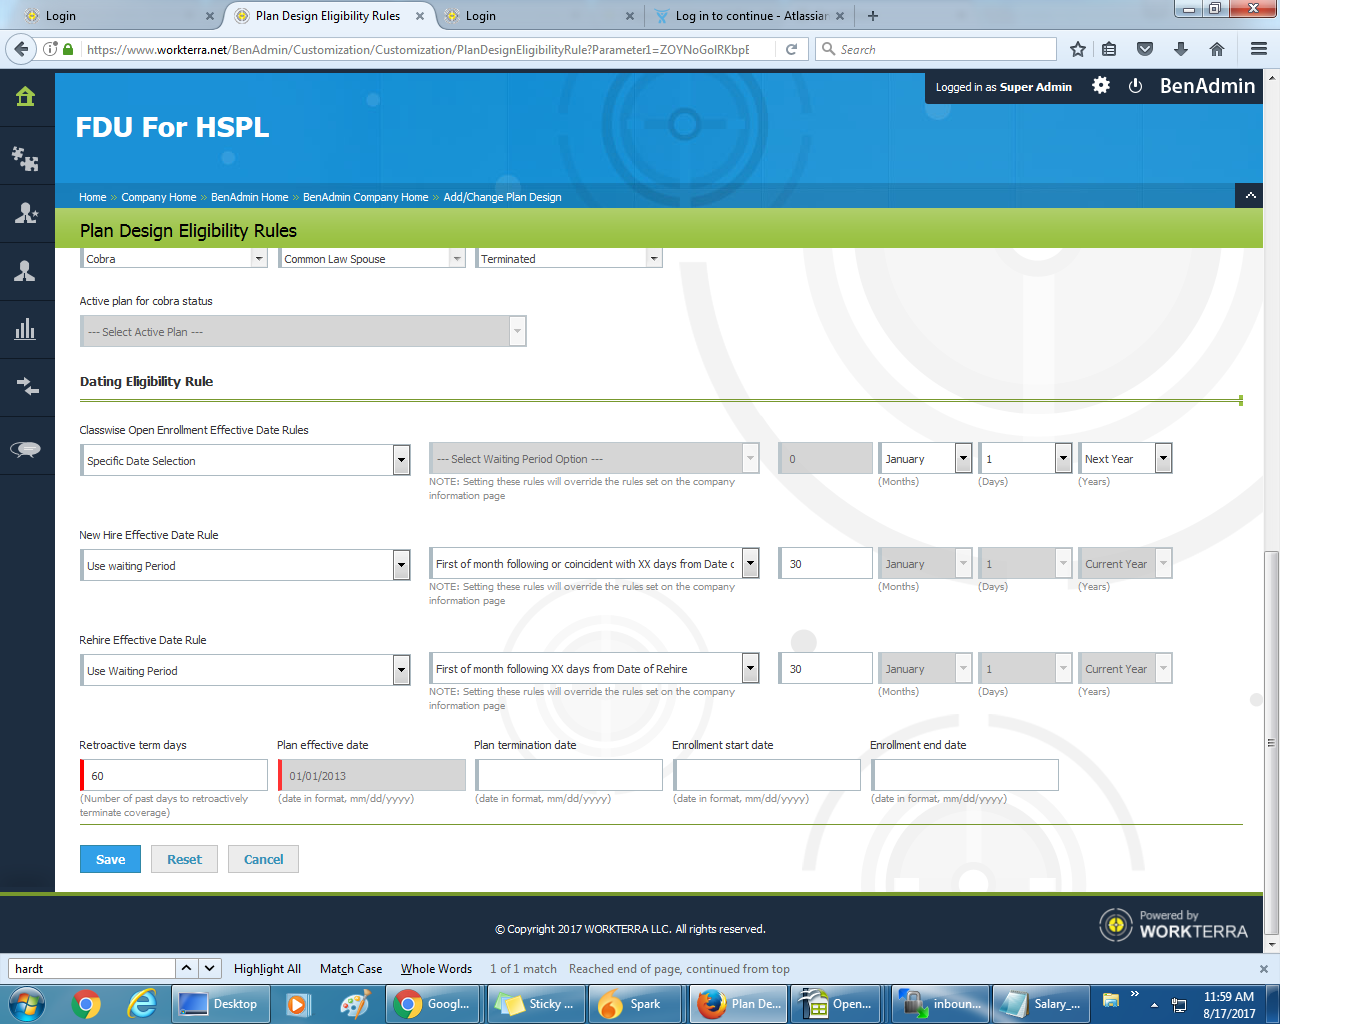Open the Next Year dropdown

pos(1125,459)
